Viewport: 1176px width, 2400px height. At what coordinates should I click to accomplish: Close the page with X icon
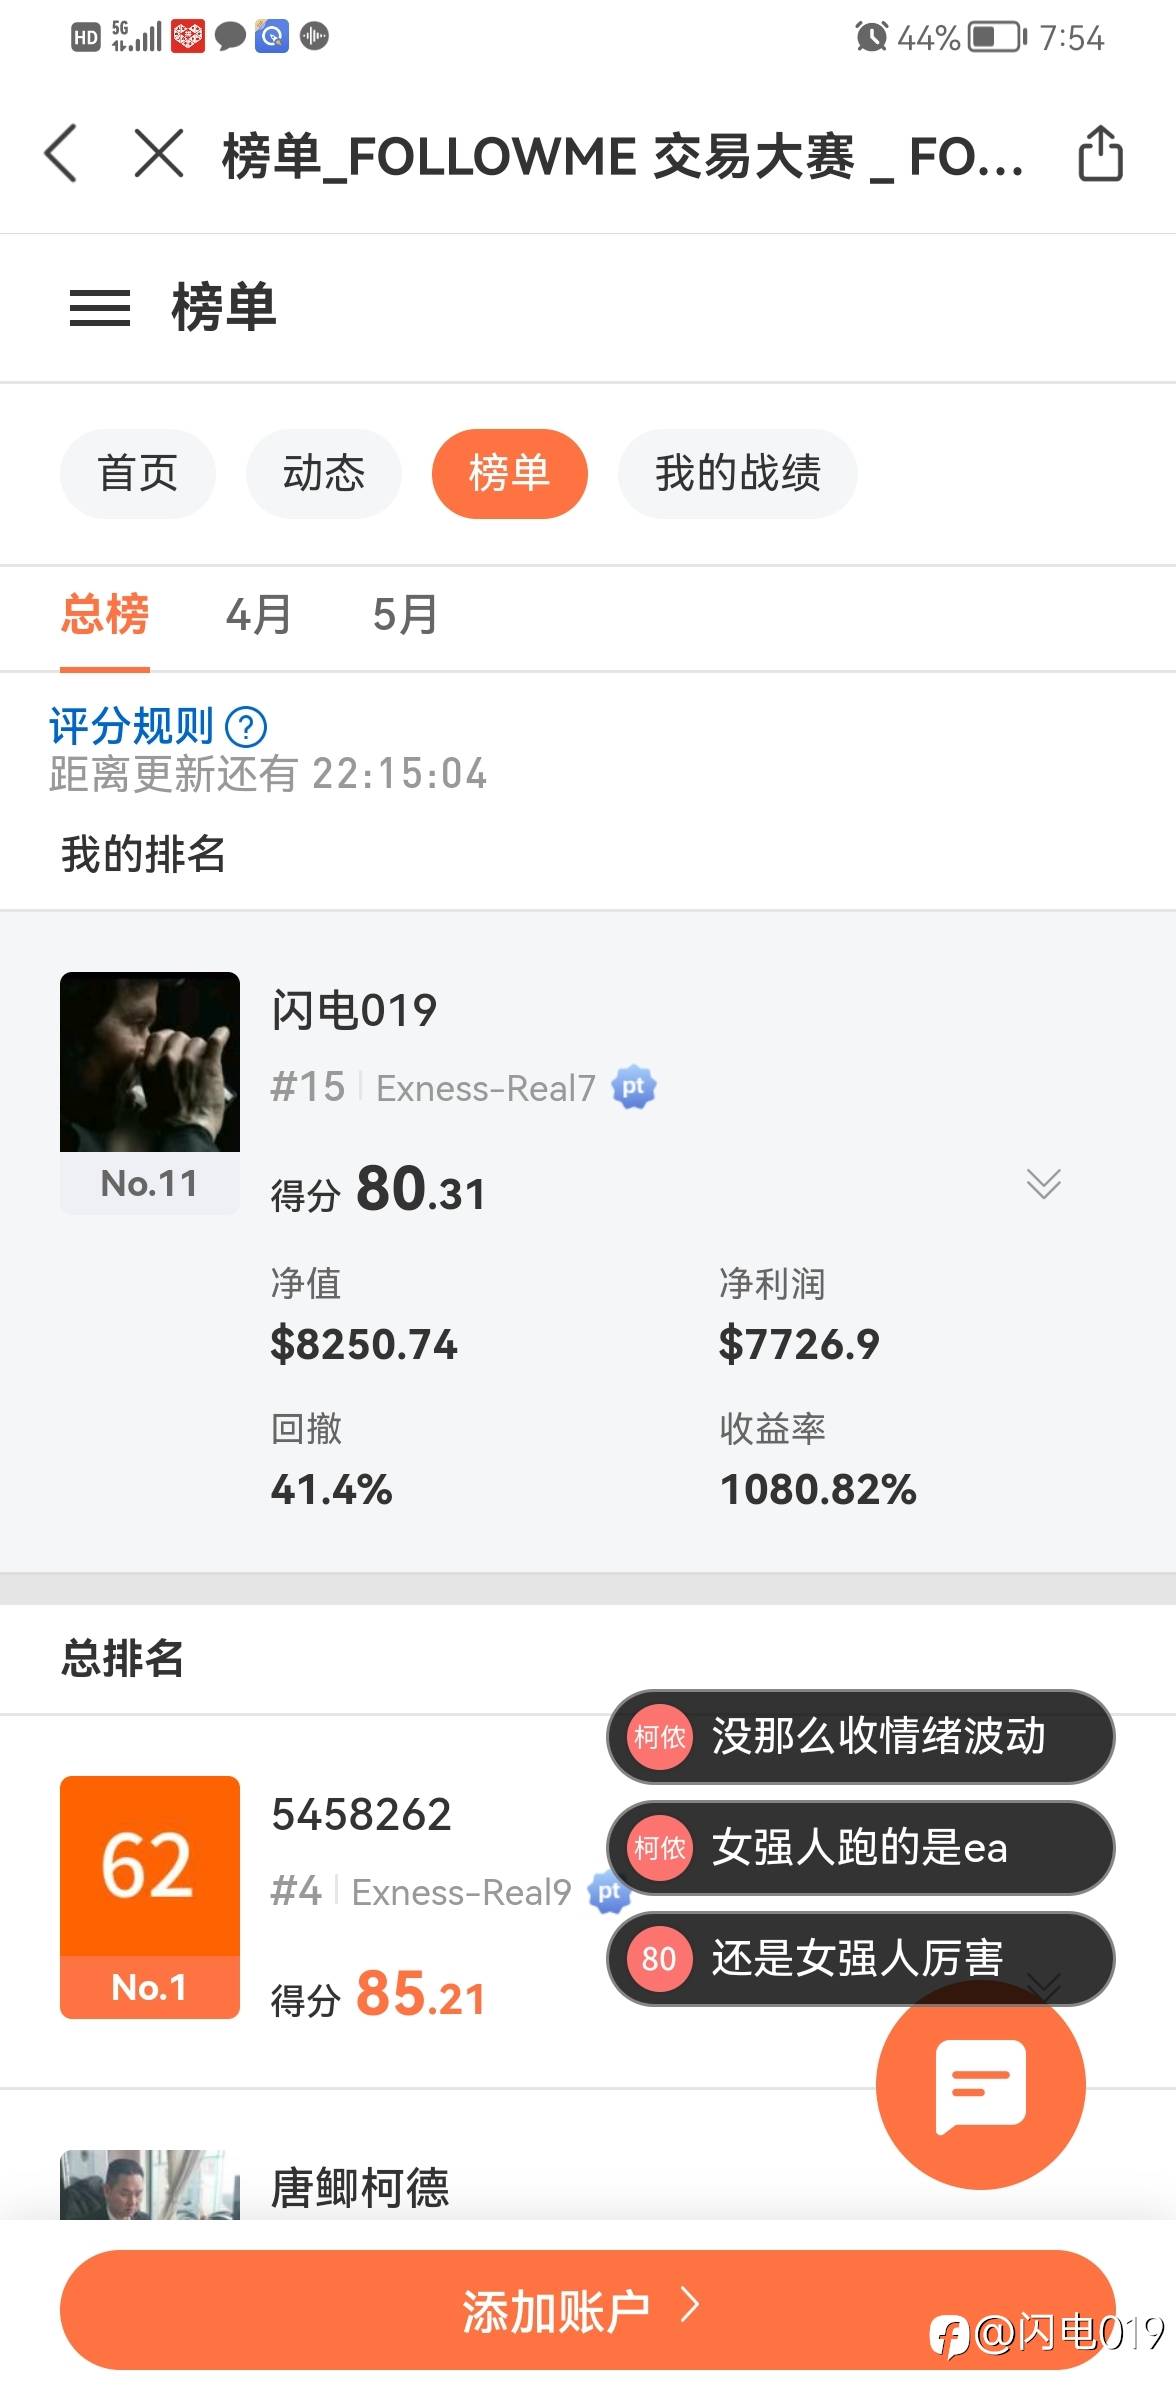coord(159,154)
